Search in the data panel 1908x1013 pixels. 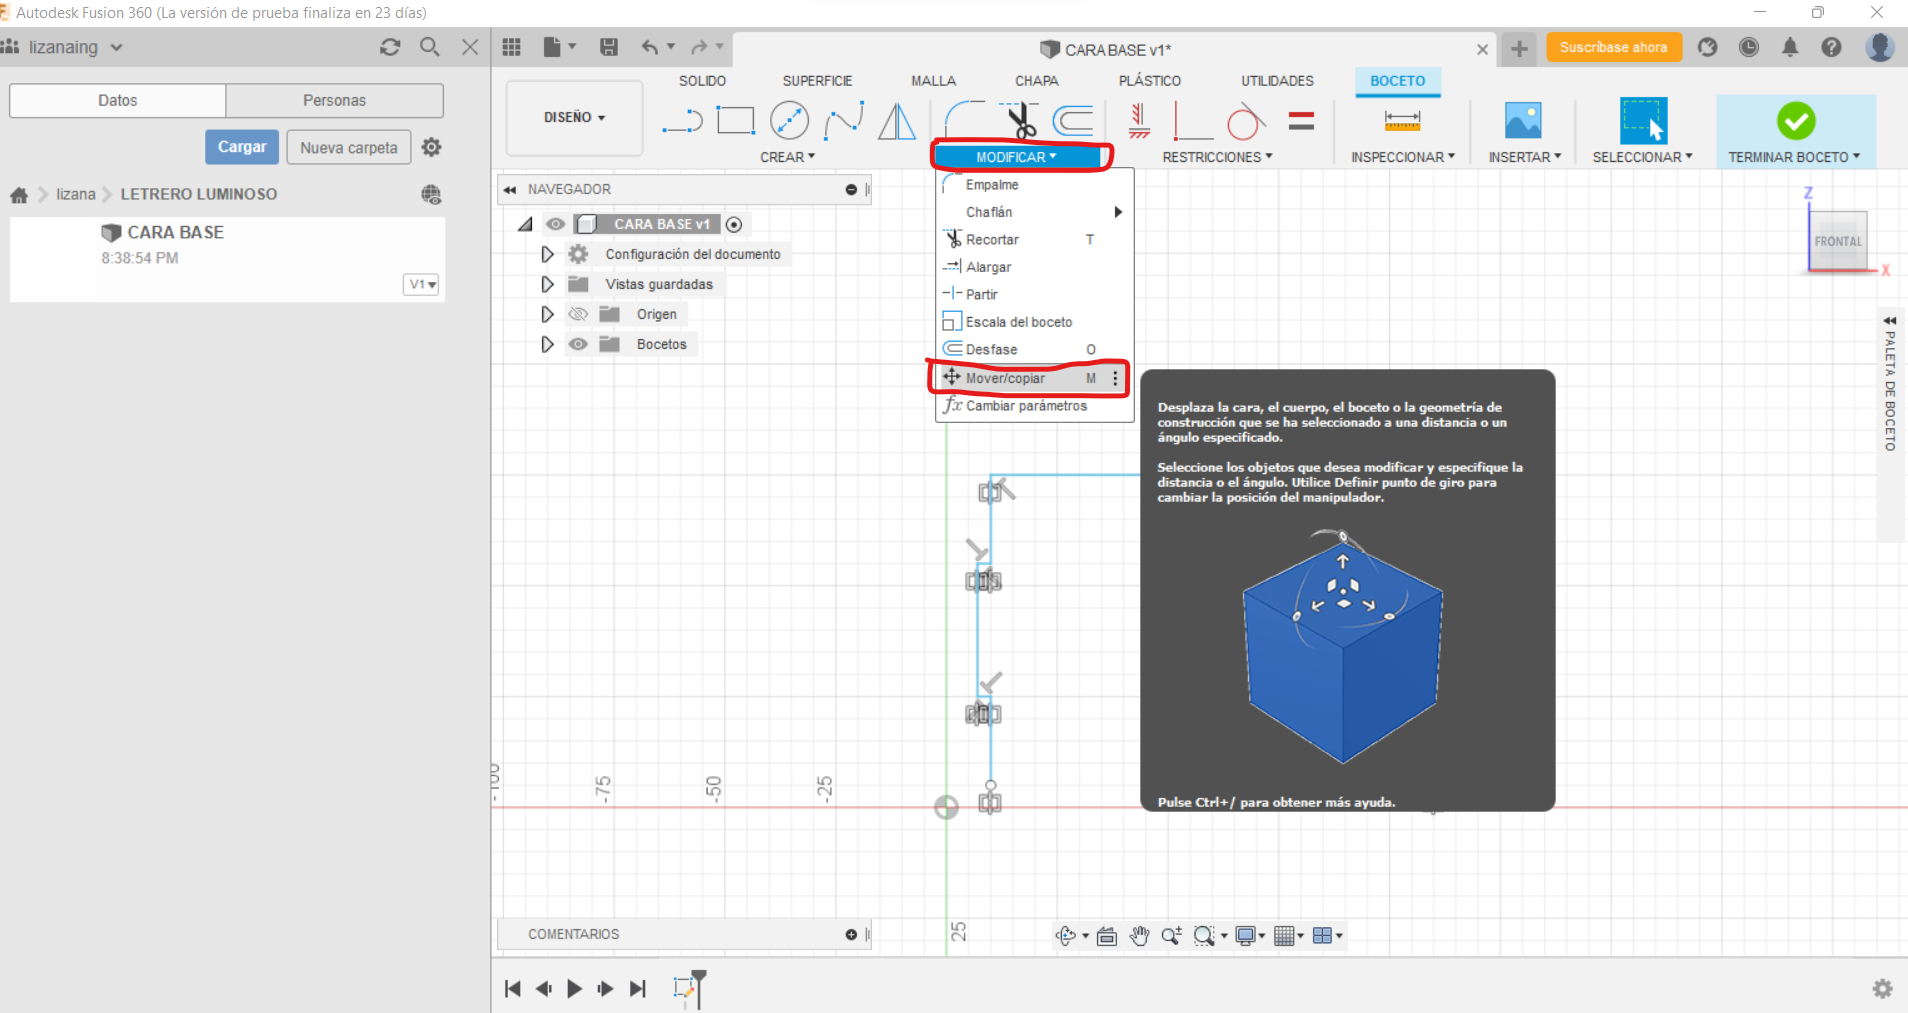tap(430, 47)
